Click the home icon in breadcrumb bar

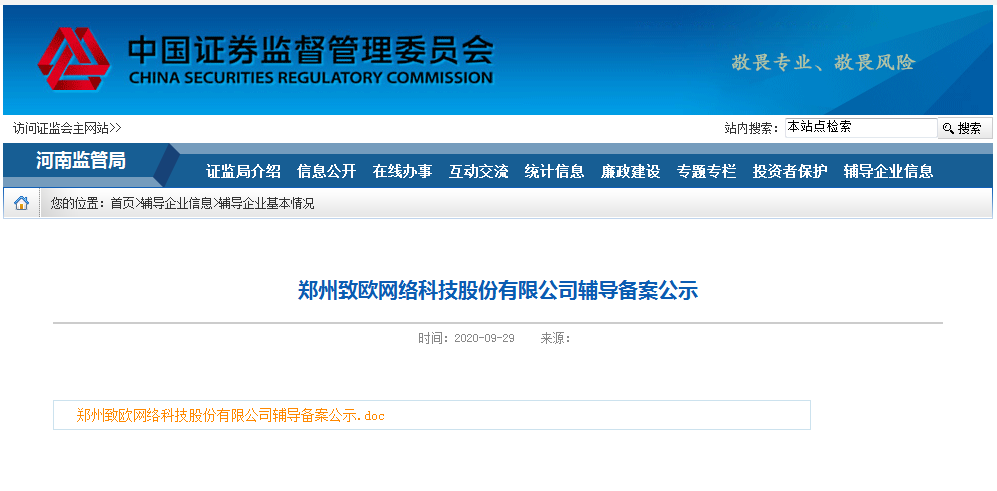tap(22, 204)
